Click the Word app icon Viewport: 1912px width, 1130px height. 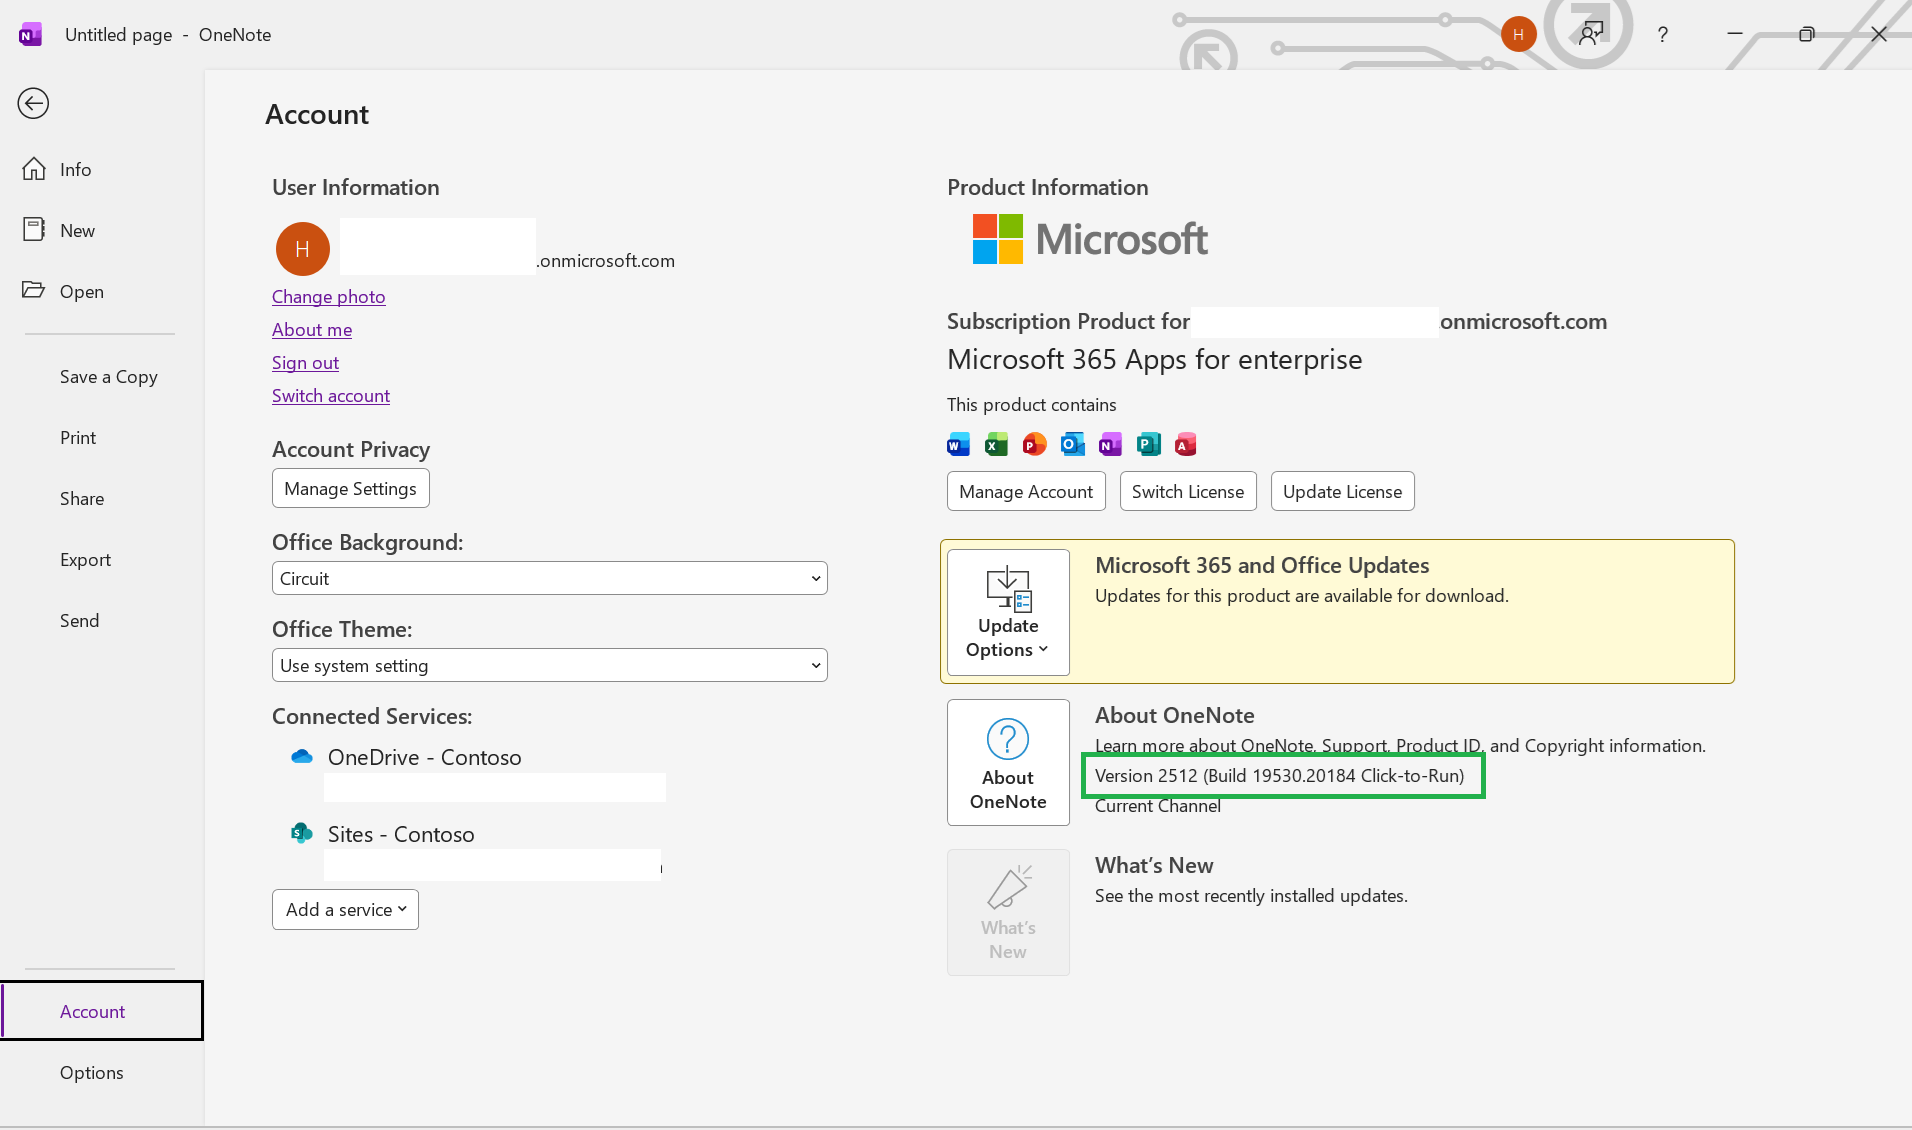click(957, 444)
